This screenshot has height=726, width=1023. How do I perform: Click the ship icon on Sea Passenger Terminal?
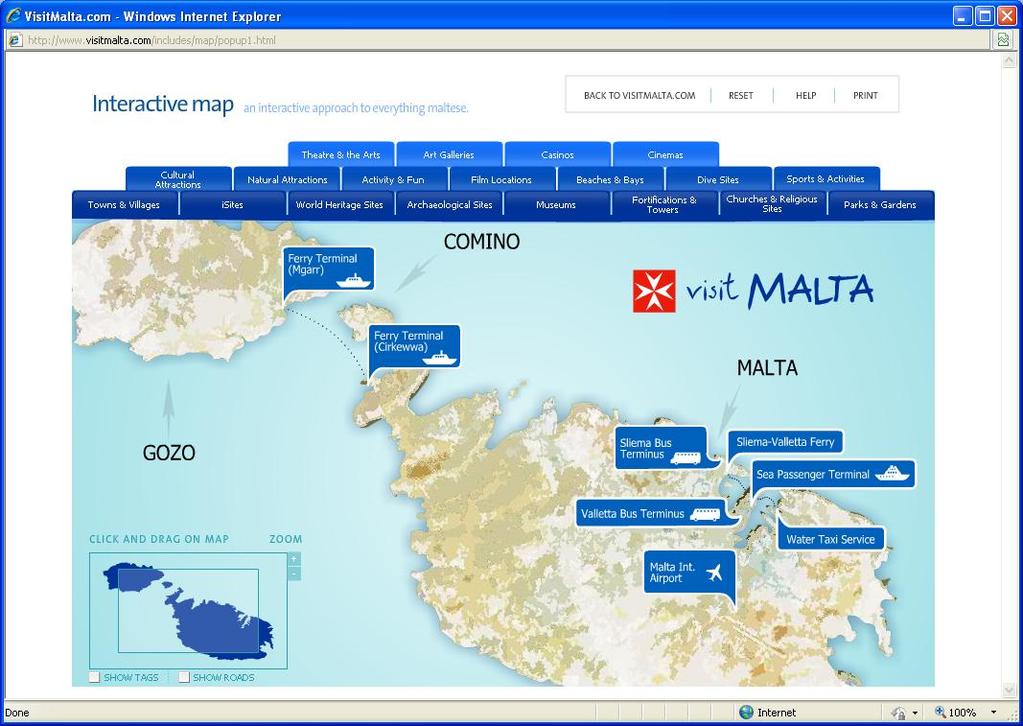pyautogui.click(x=892, y=474)
